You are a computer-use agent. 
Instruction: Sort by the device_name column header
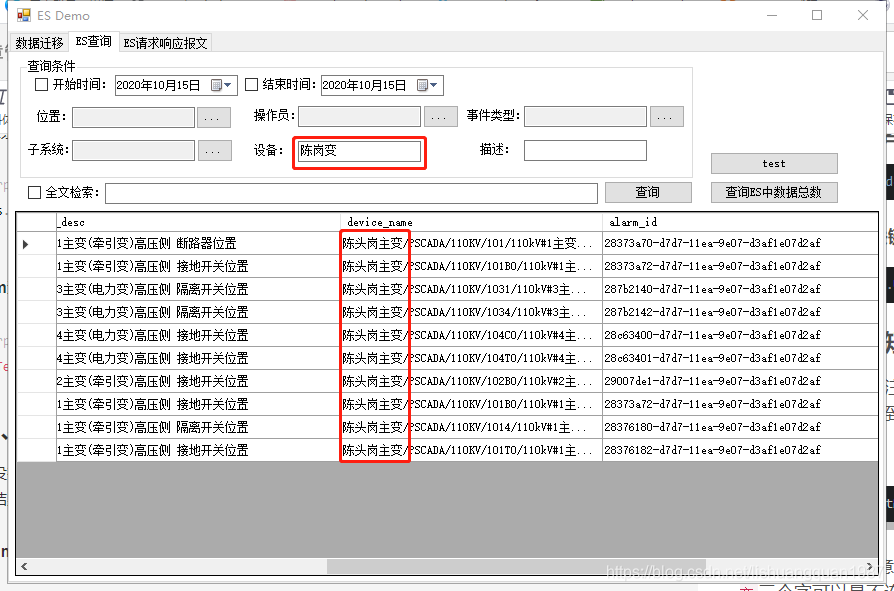point(471,221)
